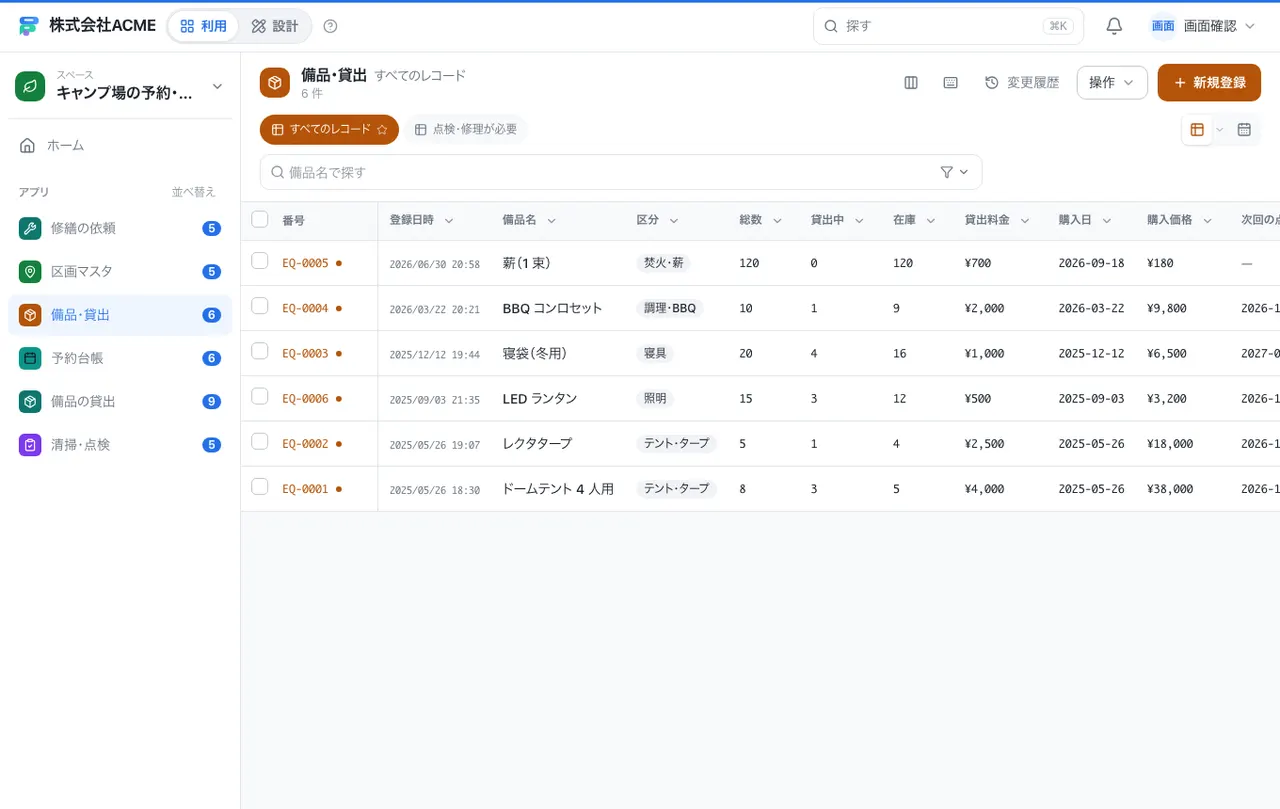
Task: Open the 備品名 column menu
Action: click(551, 220)
